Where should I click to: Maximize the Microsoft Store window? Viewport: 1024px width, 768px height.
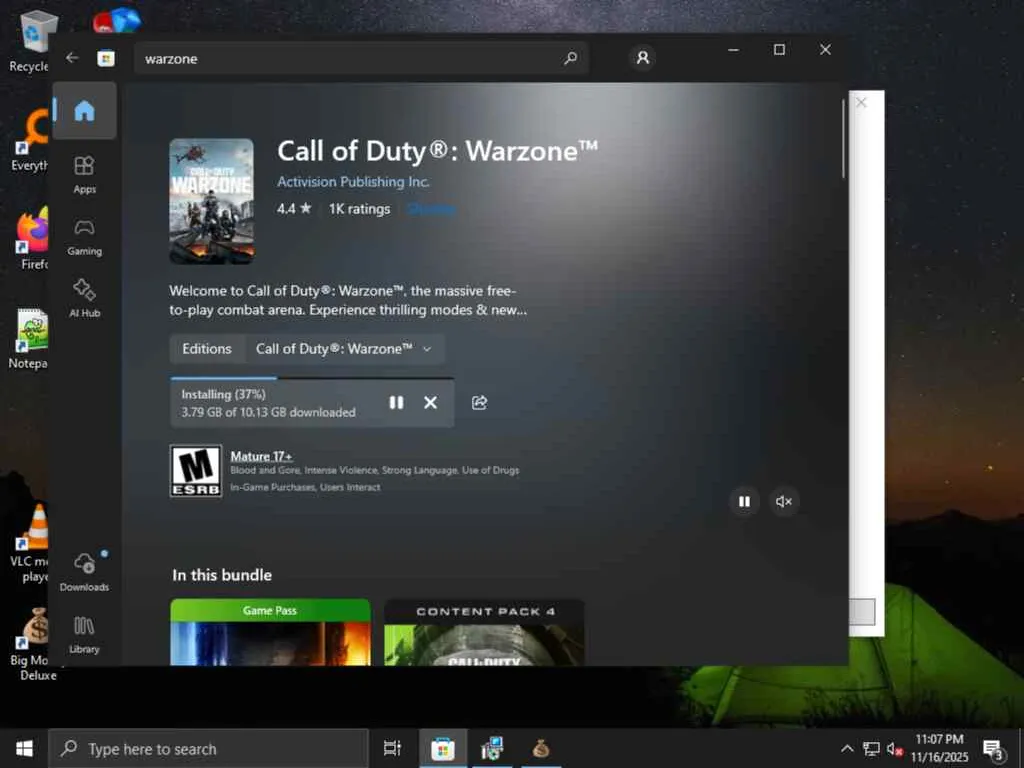tap(779, 50)
